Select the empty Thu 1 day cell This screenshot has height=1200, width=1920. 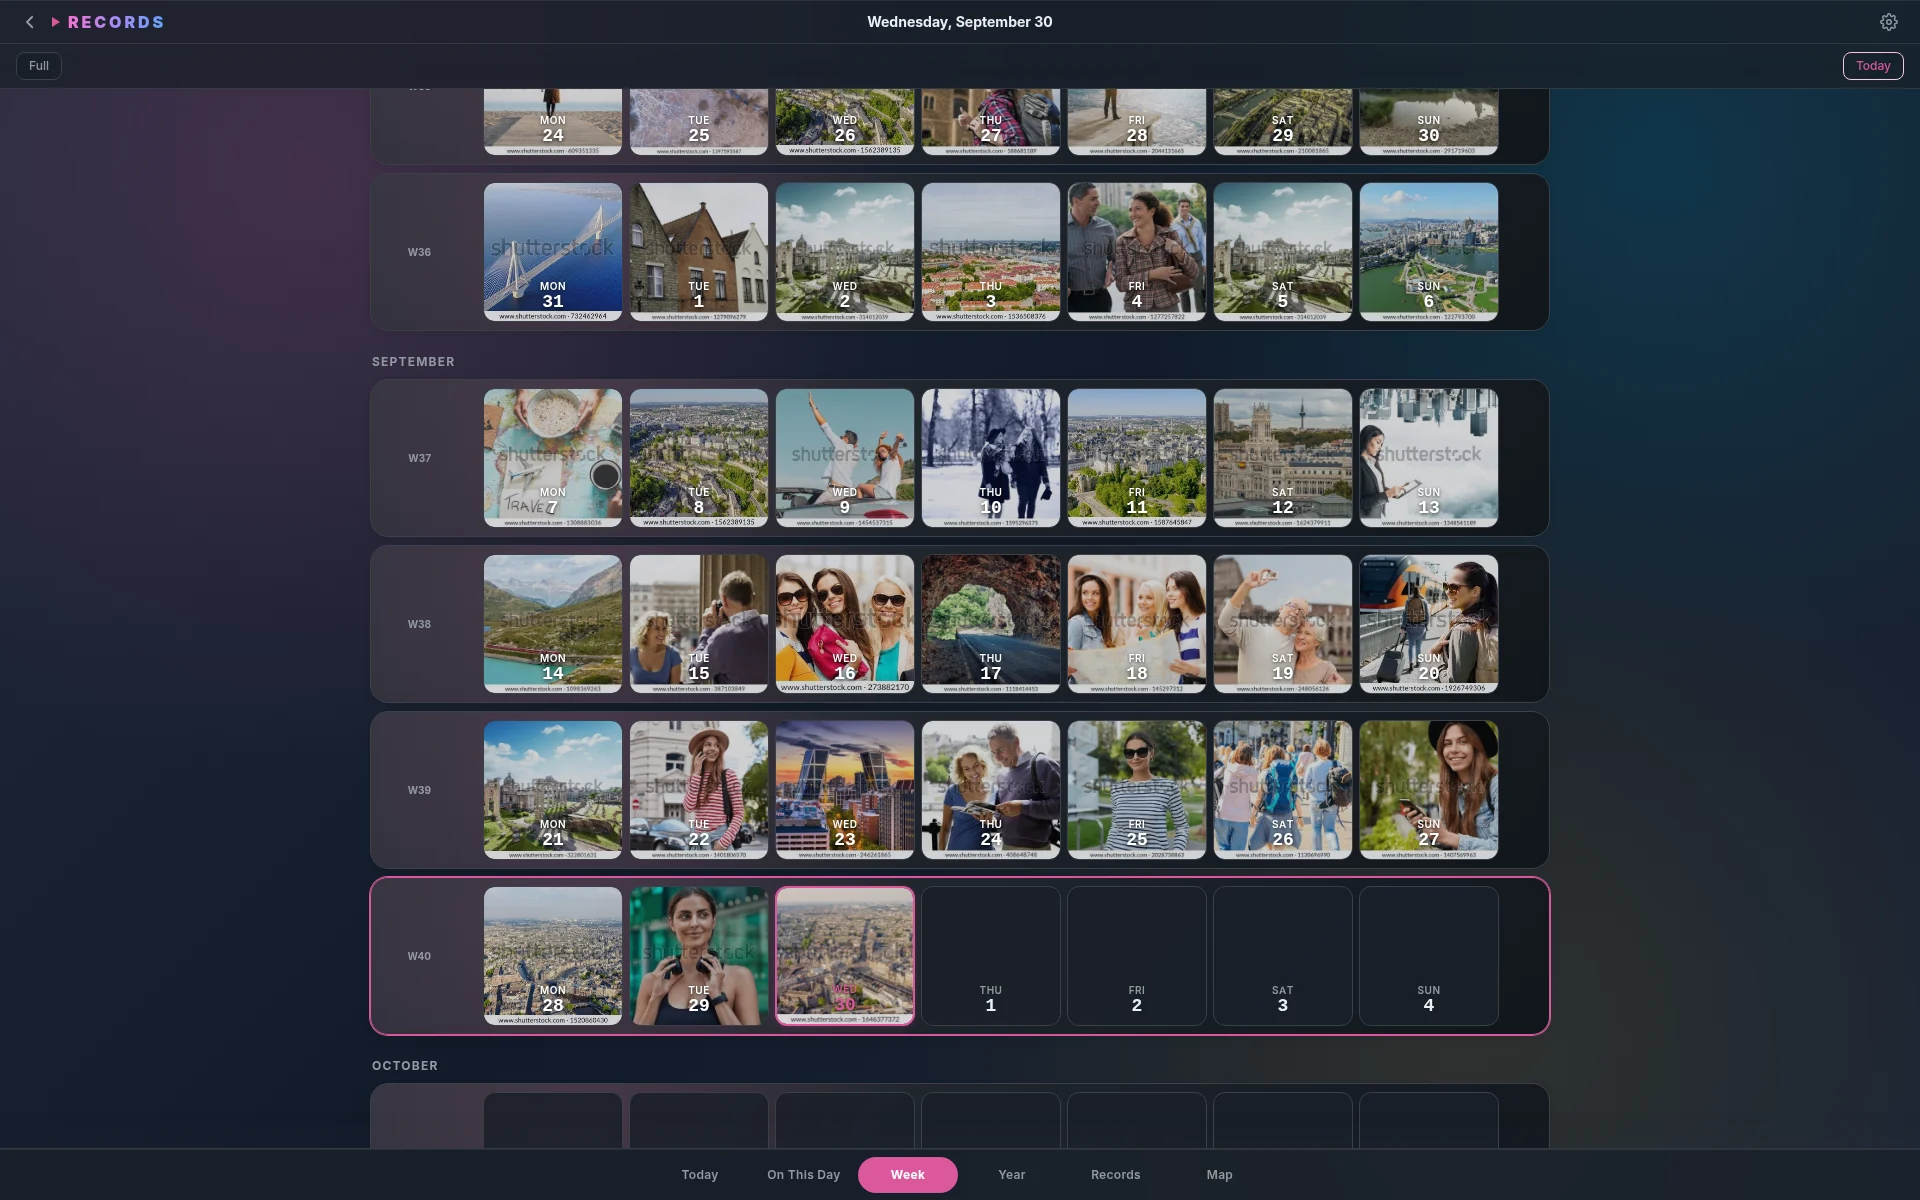click(991, 956)
